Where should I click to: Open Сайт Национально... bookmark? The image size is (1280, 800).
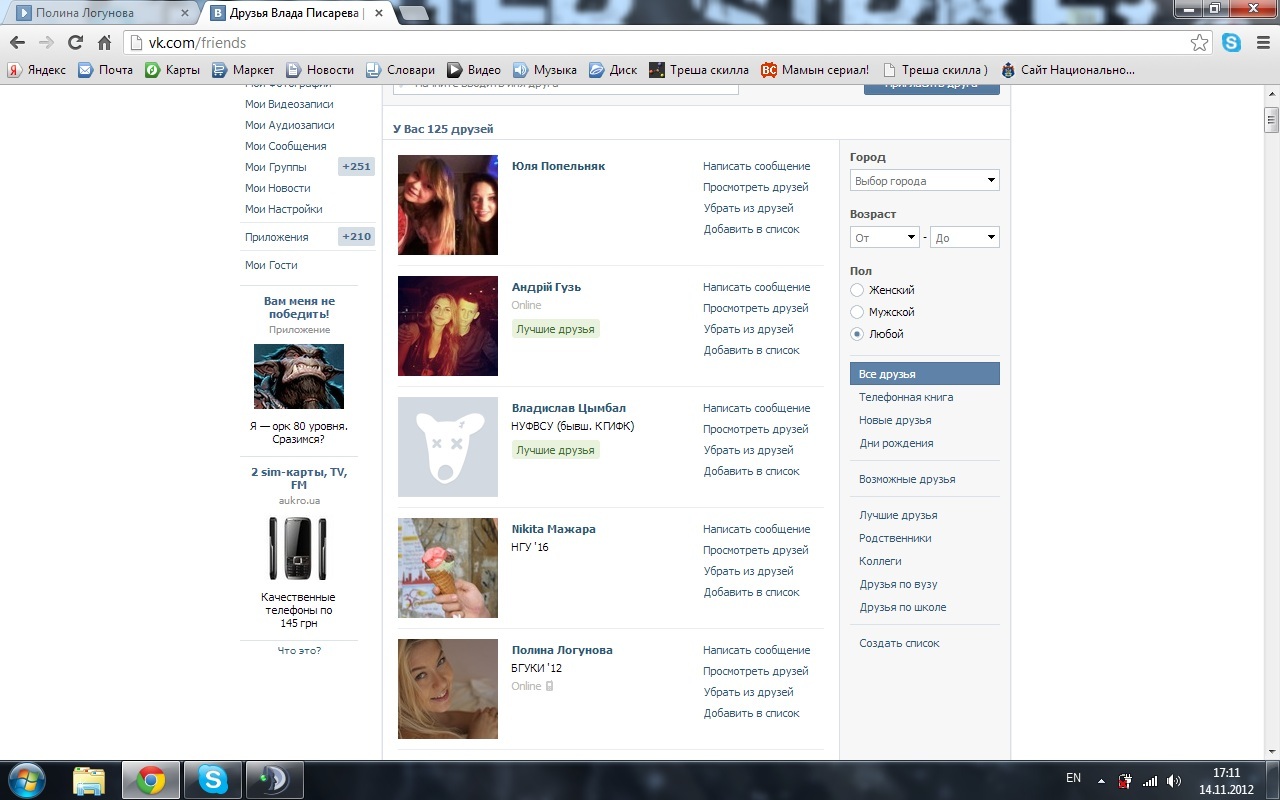click(x=1068, y=70)
